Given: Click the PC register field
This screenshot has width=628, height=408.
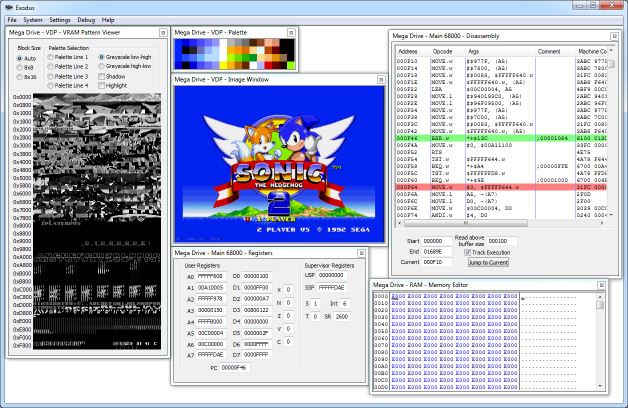Looking at the screenshot, I should tap(235, 368).
